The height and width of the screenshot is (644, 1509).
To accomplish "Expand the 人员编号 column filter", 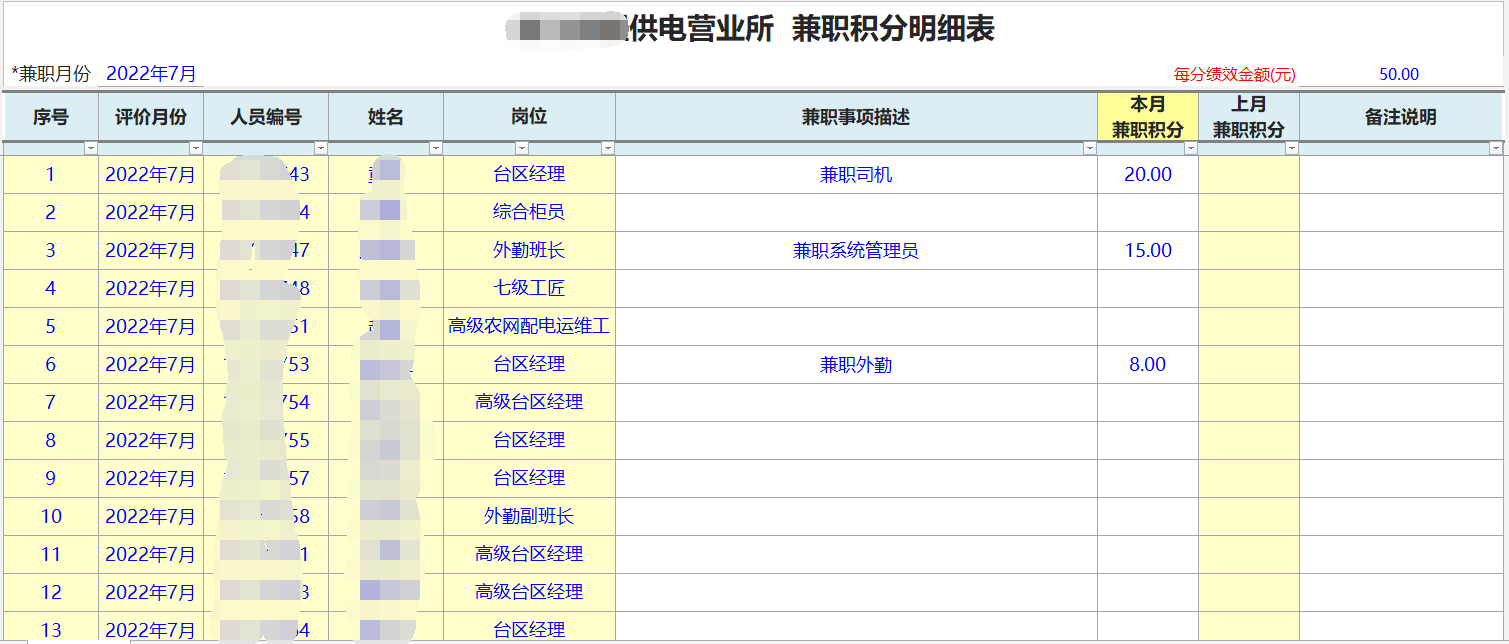I will coord(321,148).
